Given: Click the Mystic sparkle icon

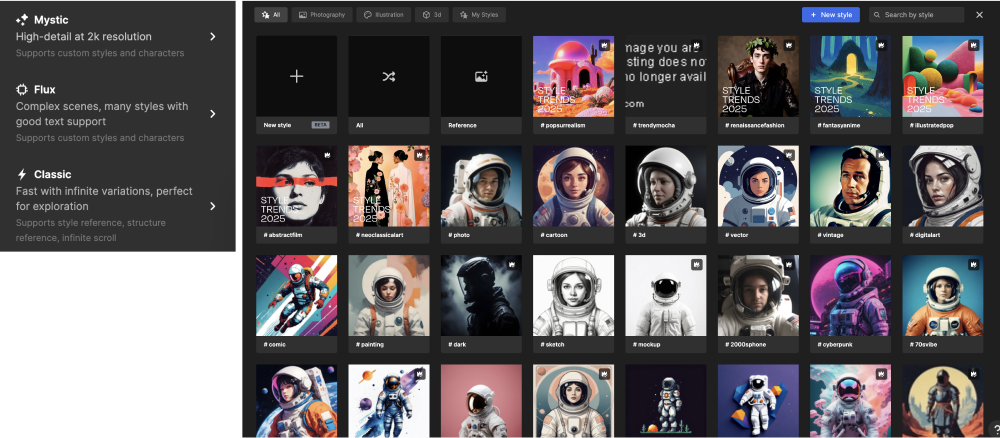Looking at the screenshot, I should point(22,20).
